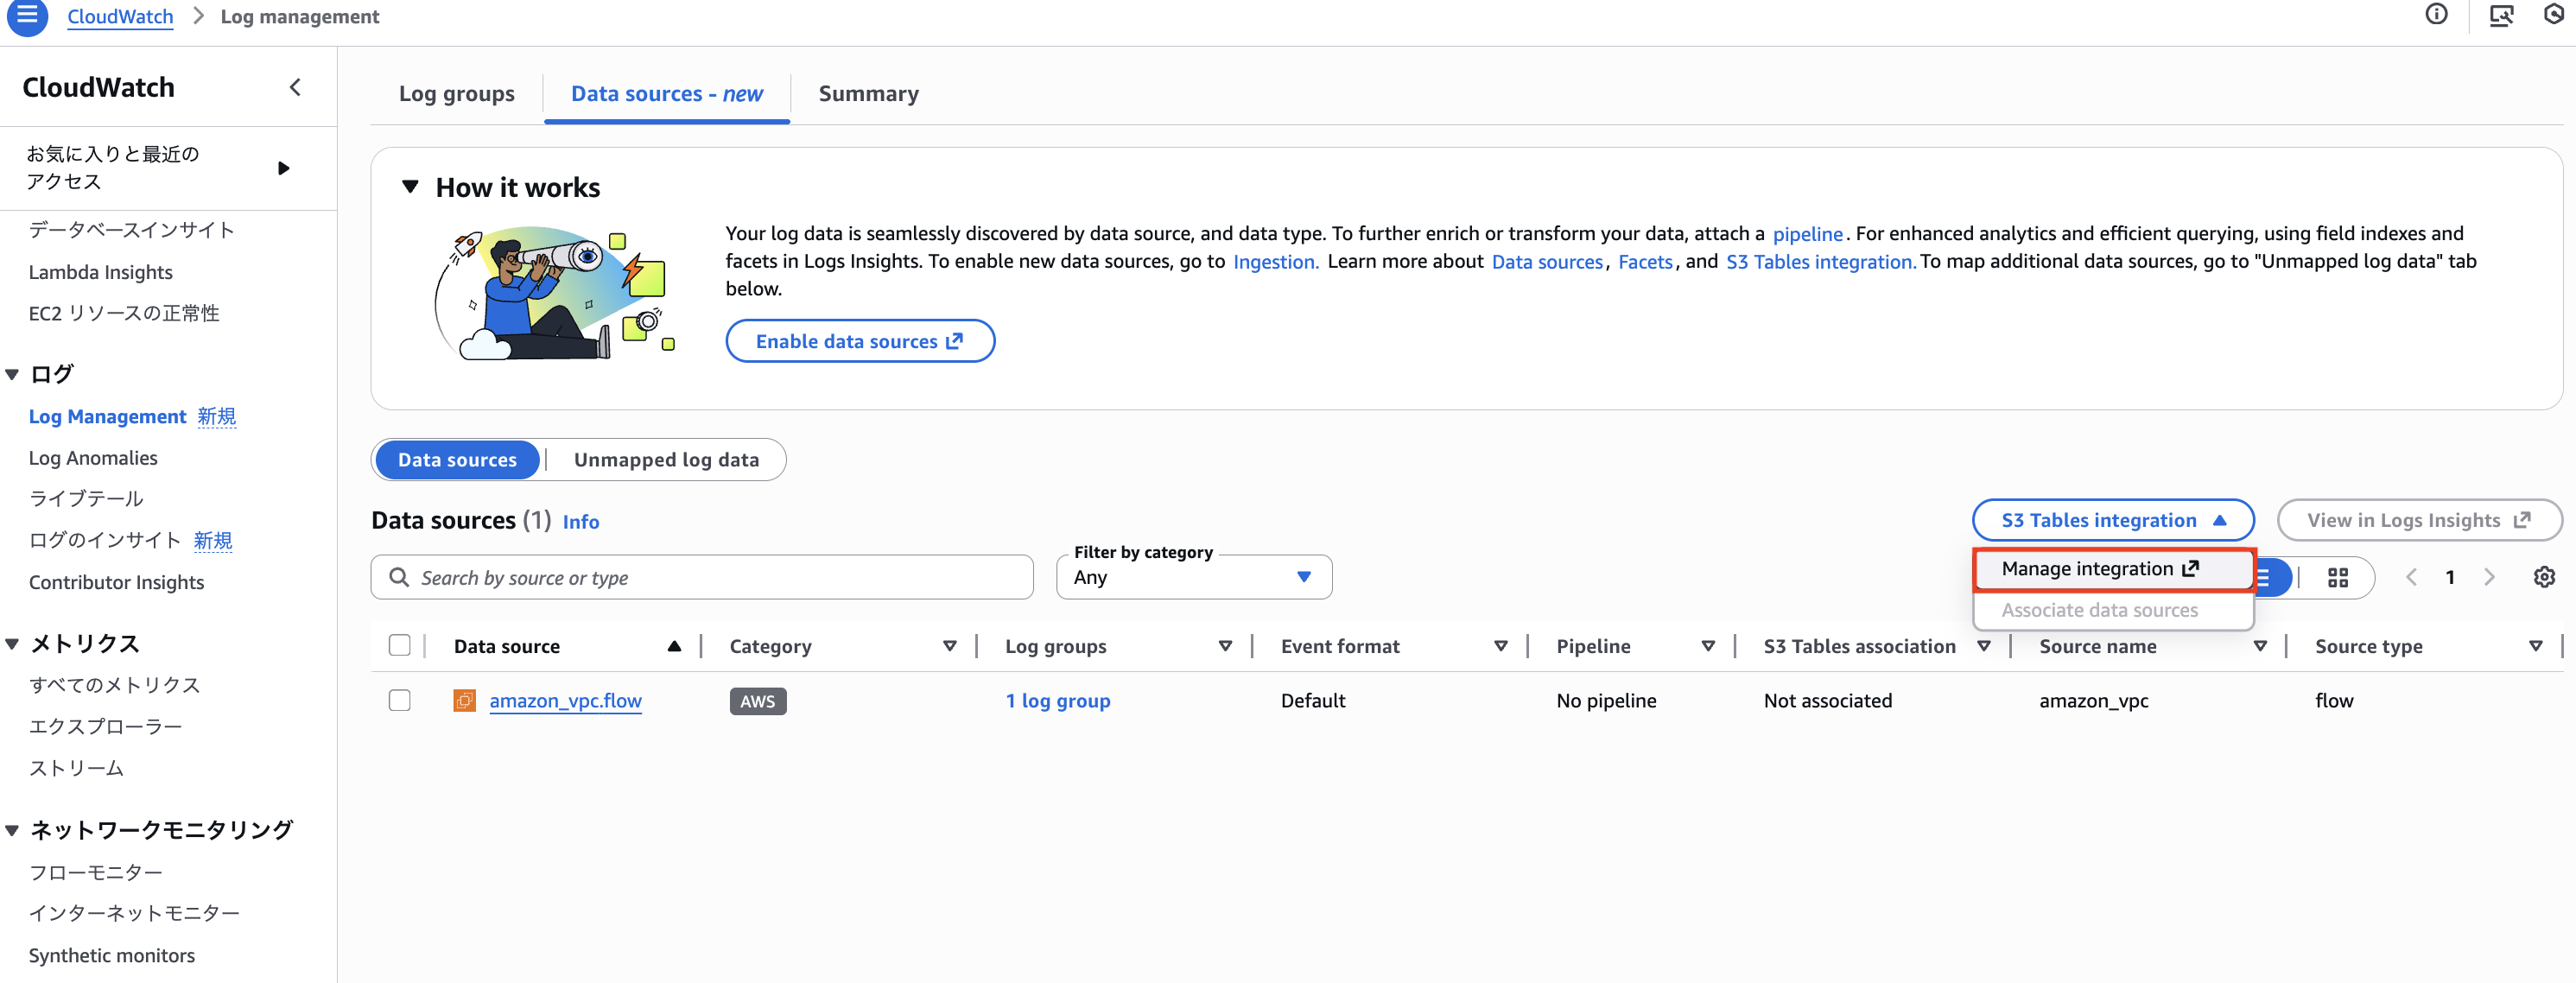Go to next page arrow
2576x983 pixels.
click(2489, 577)
